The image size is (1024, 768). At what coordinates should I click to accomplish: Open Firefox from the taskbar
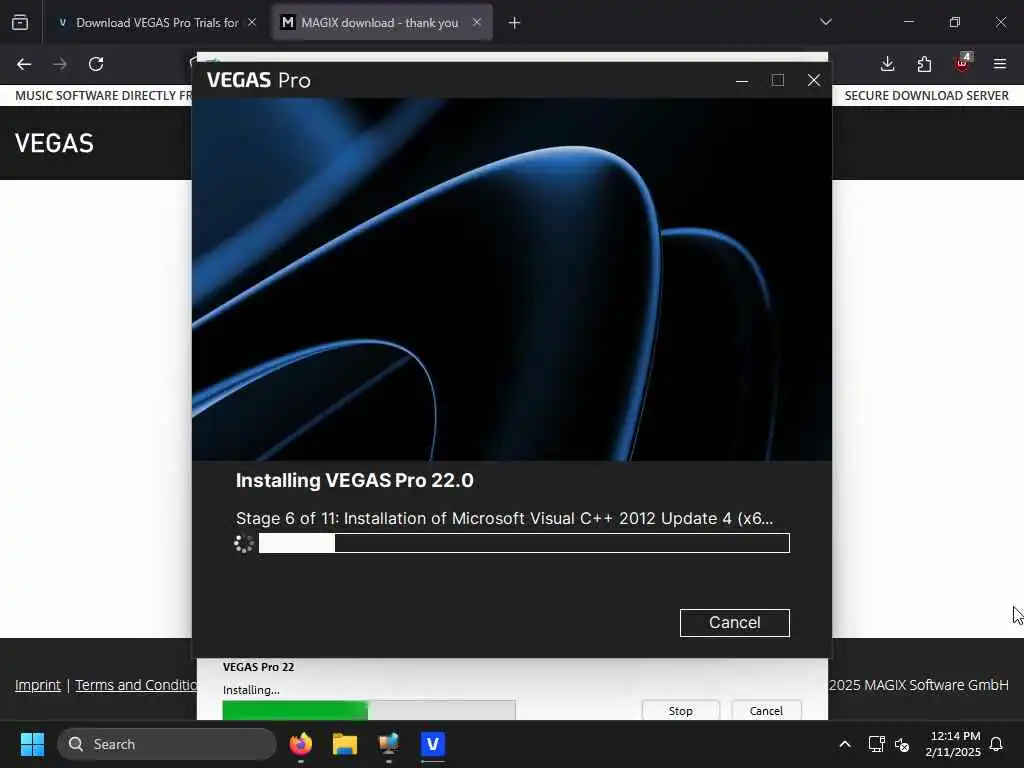[300, 744]
